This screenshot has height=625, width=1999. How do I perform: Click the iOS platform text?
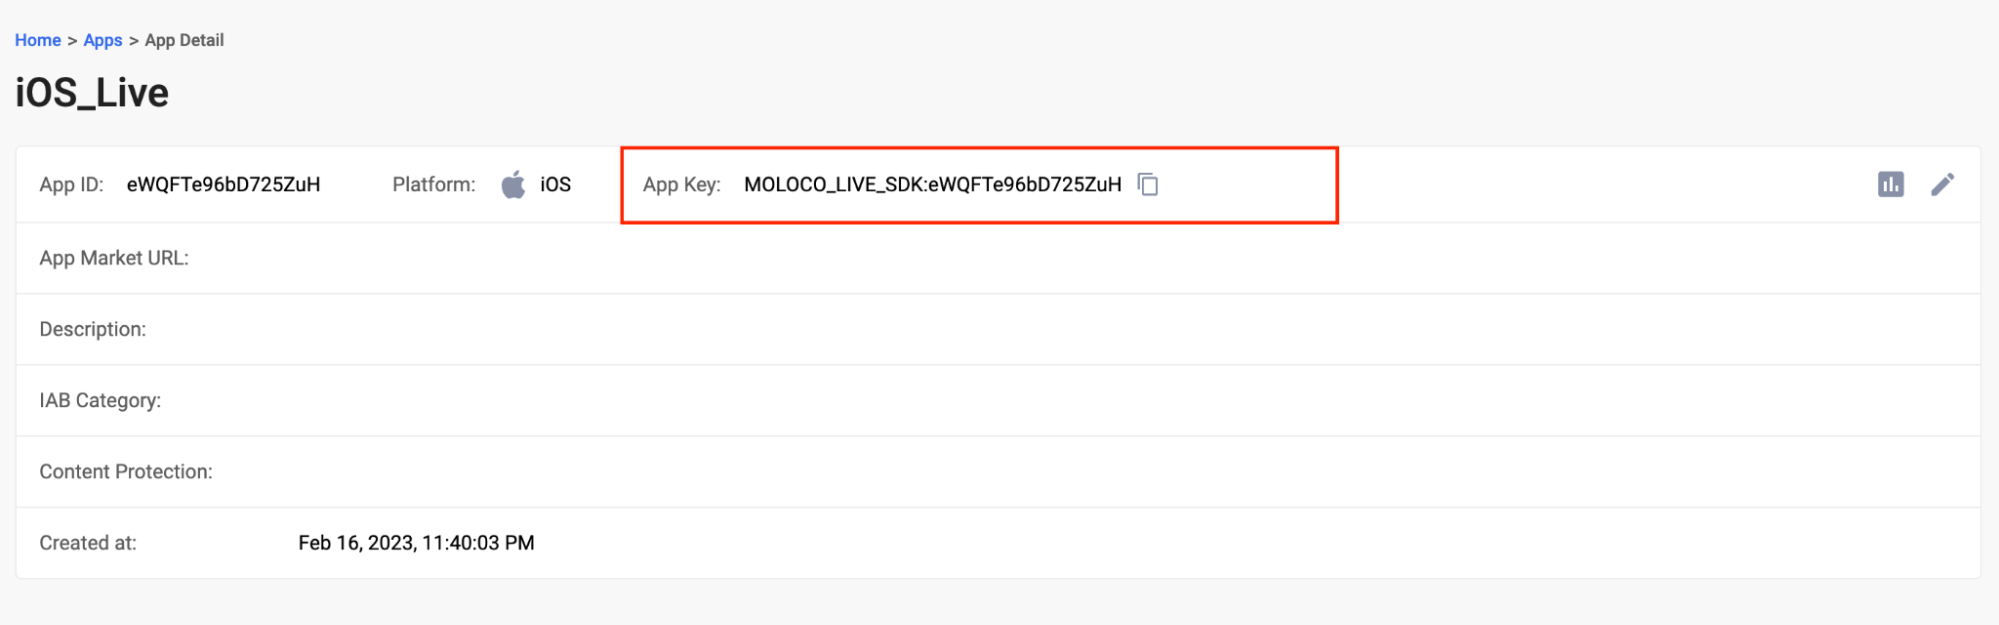pyautogui.click(x=555, y=184)
